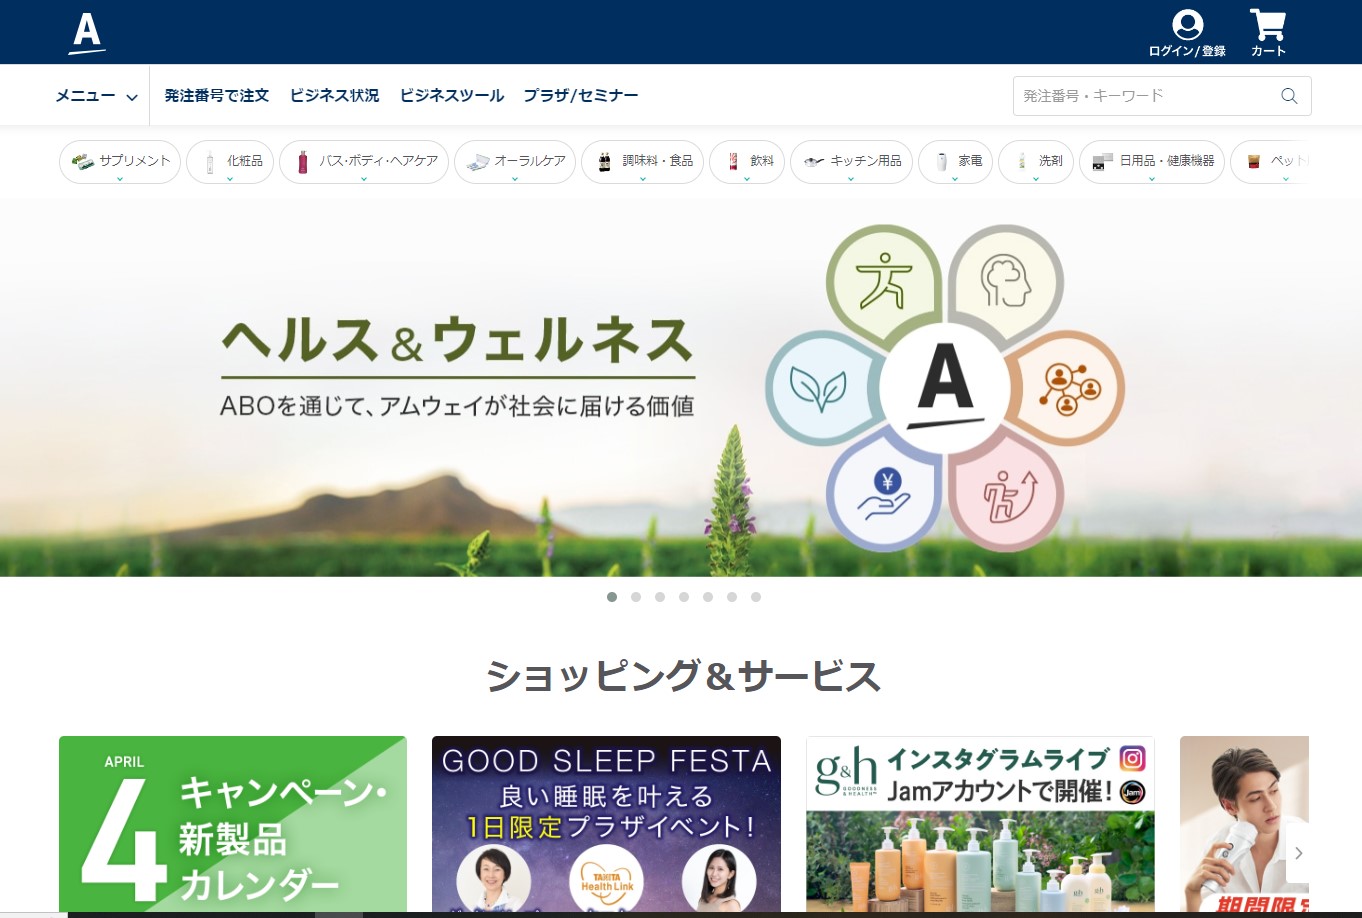Expand the 飲料 category
The width and height of the screenshot is (1362, 918).
[747, 162]
